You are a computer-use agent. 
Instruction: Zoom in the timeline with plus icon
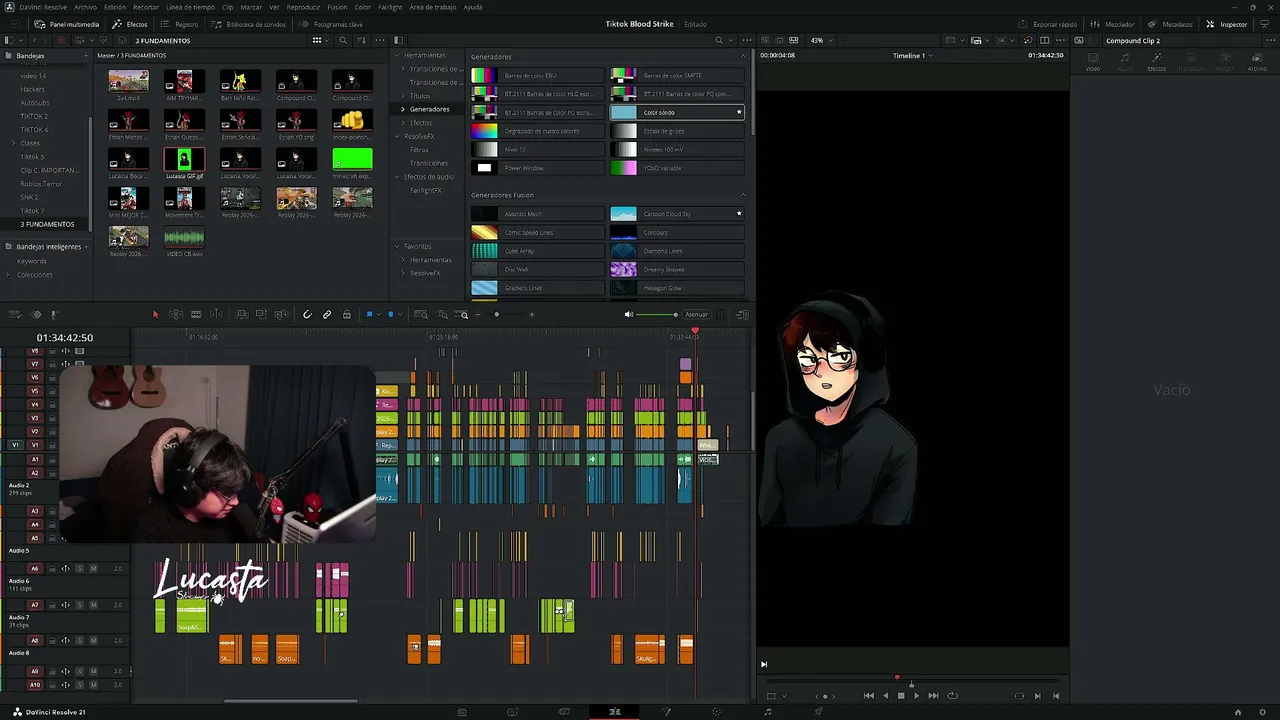pyautogui.click(x=531, y=315)
